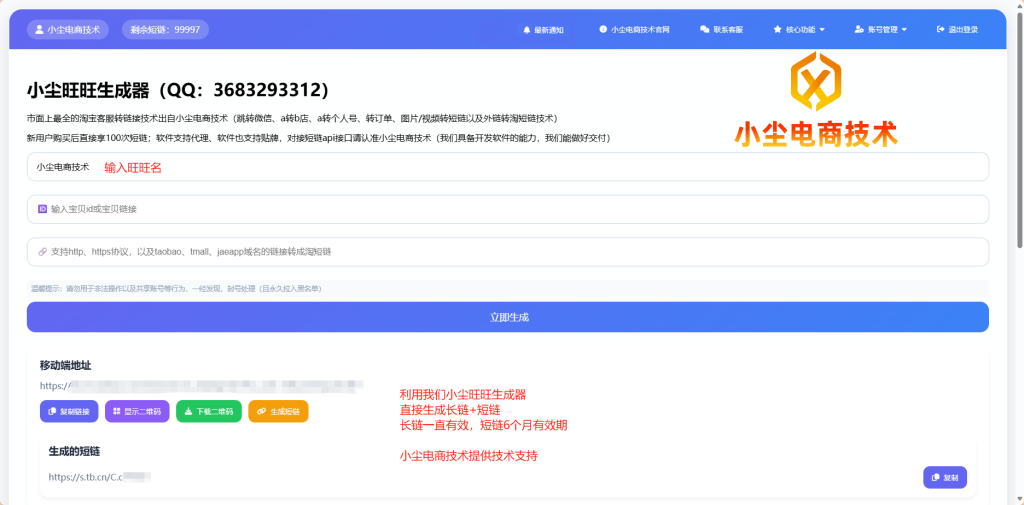This screenshot has width=1024, height=505.
Task: Expand the 账号管理 dropdown menu
Action: tap(881, 30)
